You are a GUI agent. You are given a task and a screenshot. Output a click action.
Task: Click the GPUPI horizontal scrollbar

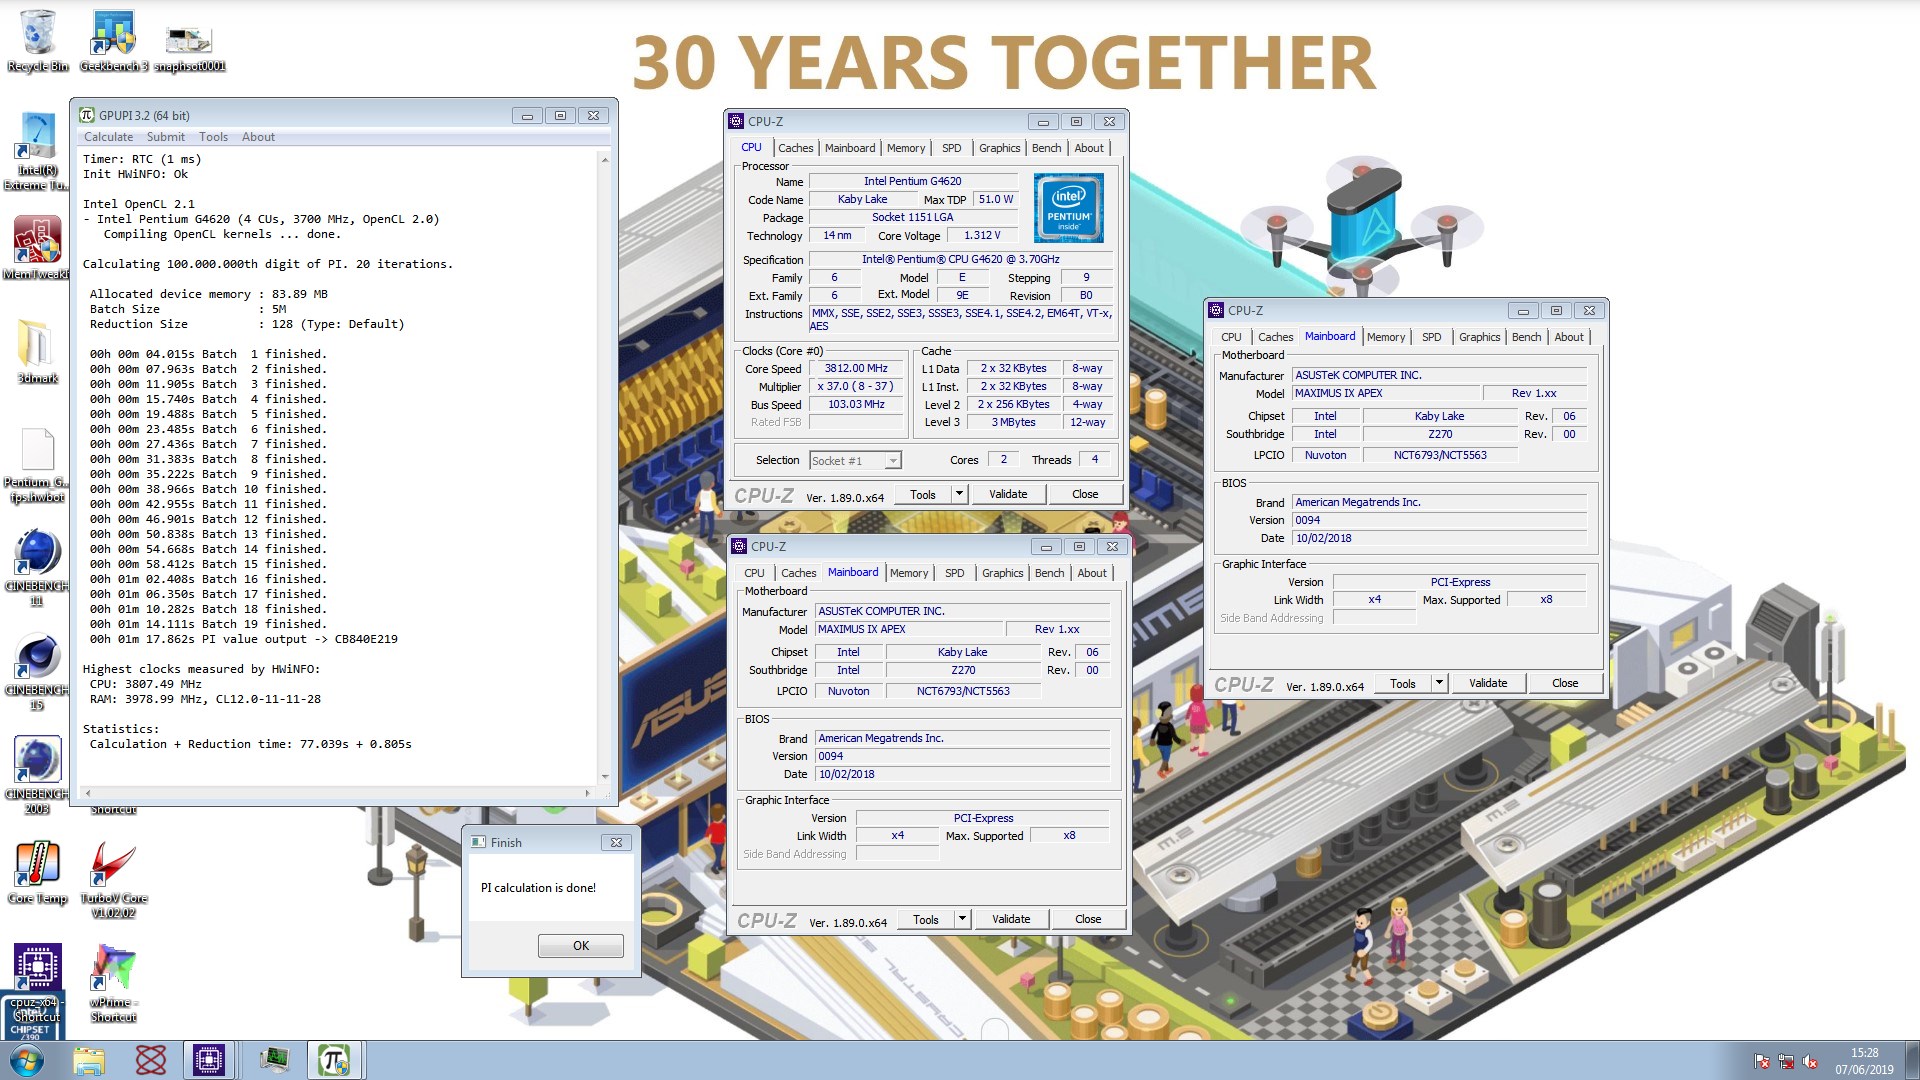338,792
